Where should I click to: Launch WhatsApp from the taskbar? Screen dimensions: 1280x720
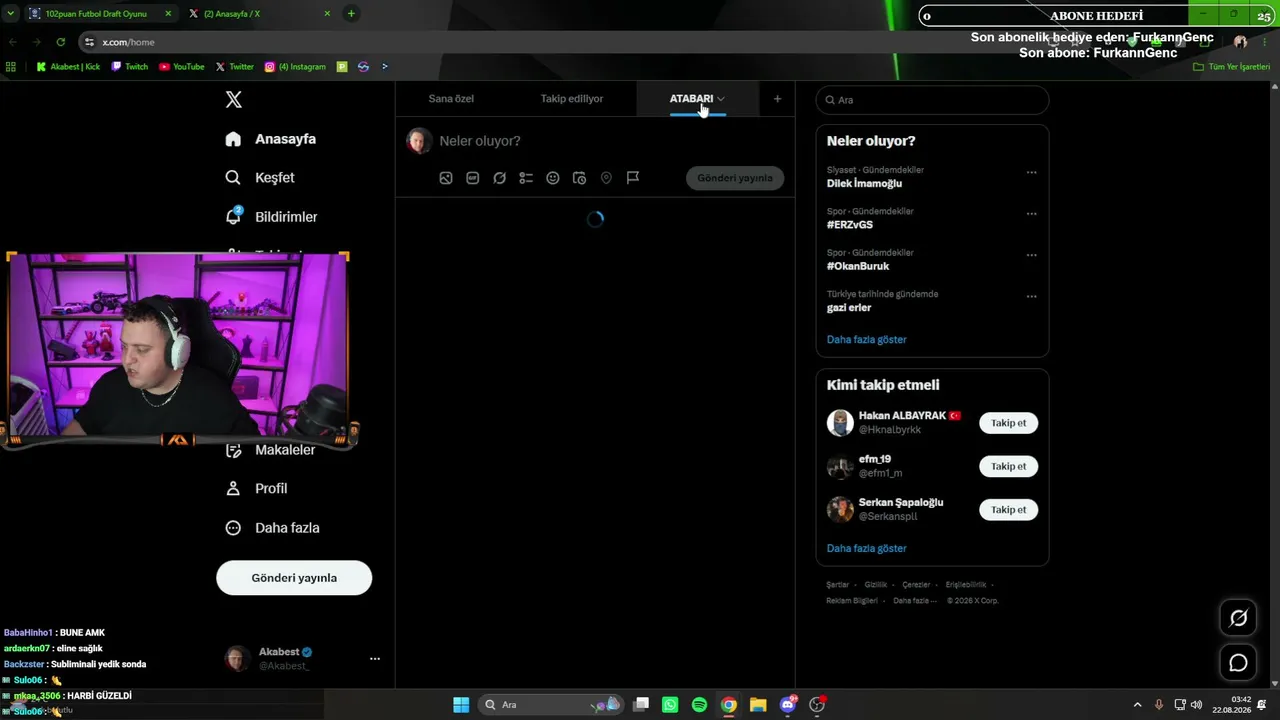tap(670, 705)
